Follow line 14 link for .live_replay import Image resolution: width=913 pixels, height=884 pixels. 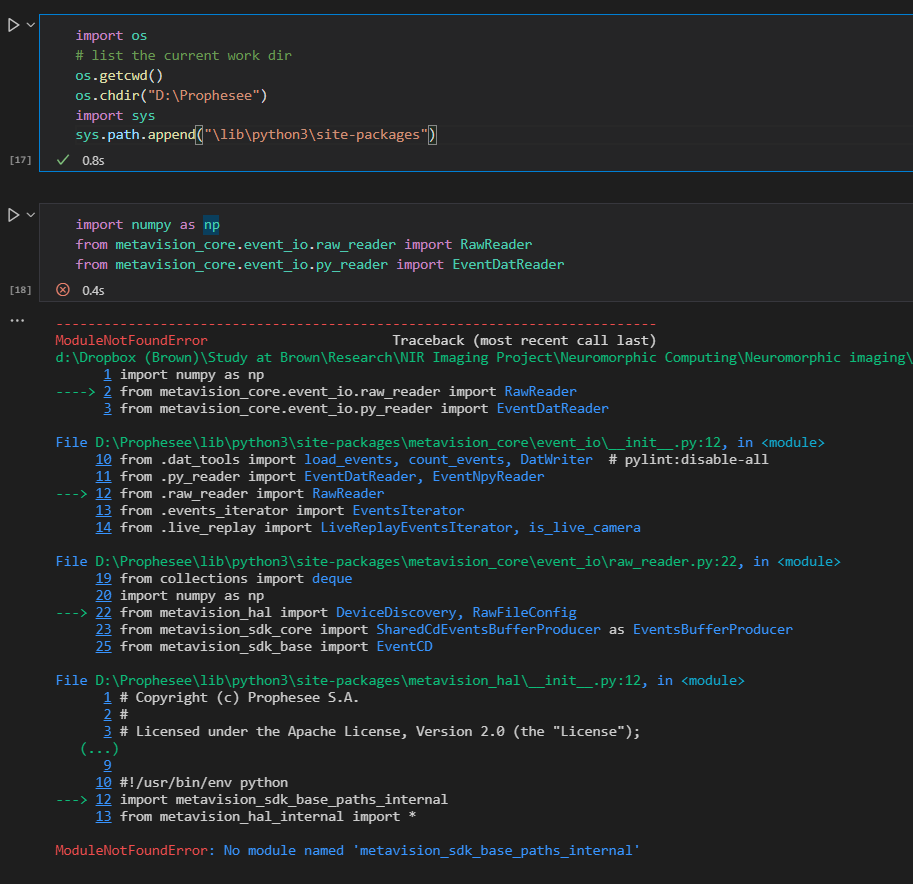[104, 527]
